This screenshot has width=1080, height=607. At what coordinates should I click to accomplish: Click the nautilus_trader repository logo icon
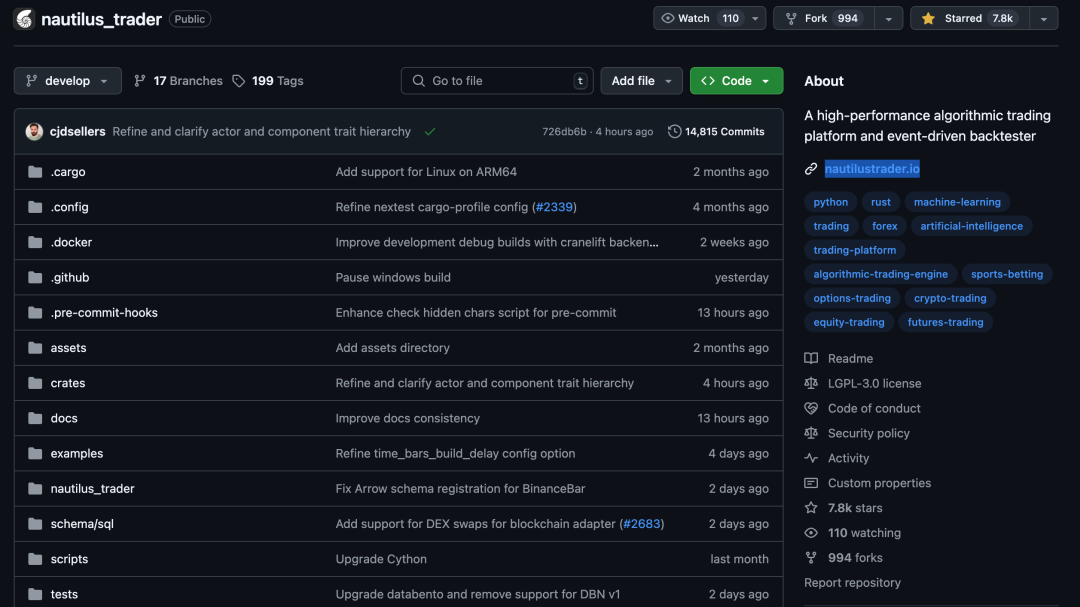tap(24, 19)
